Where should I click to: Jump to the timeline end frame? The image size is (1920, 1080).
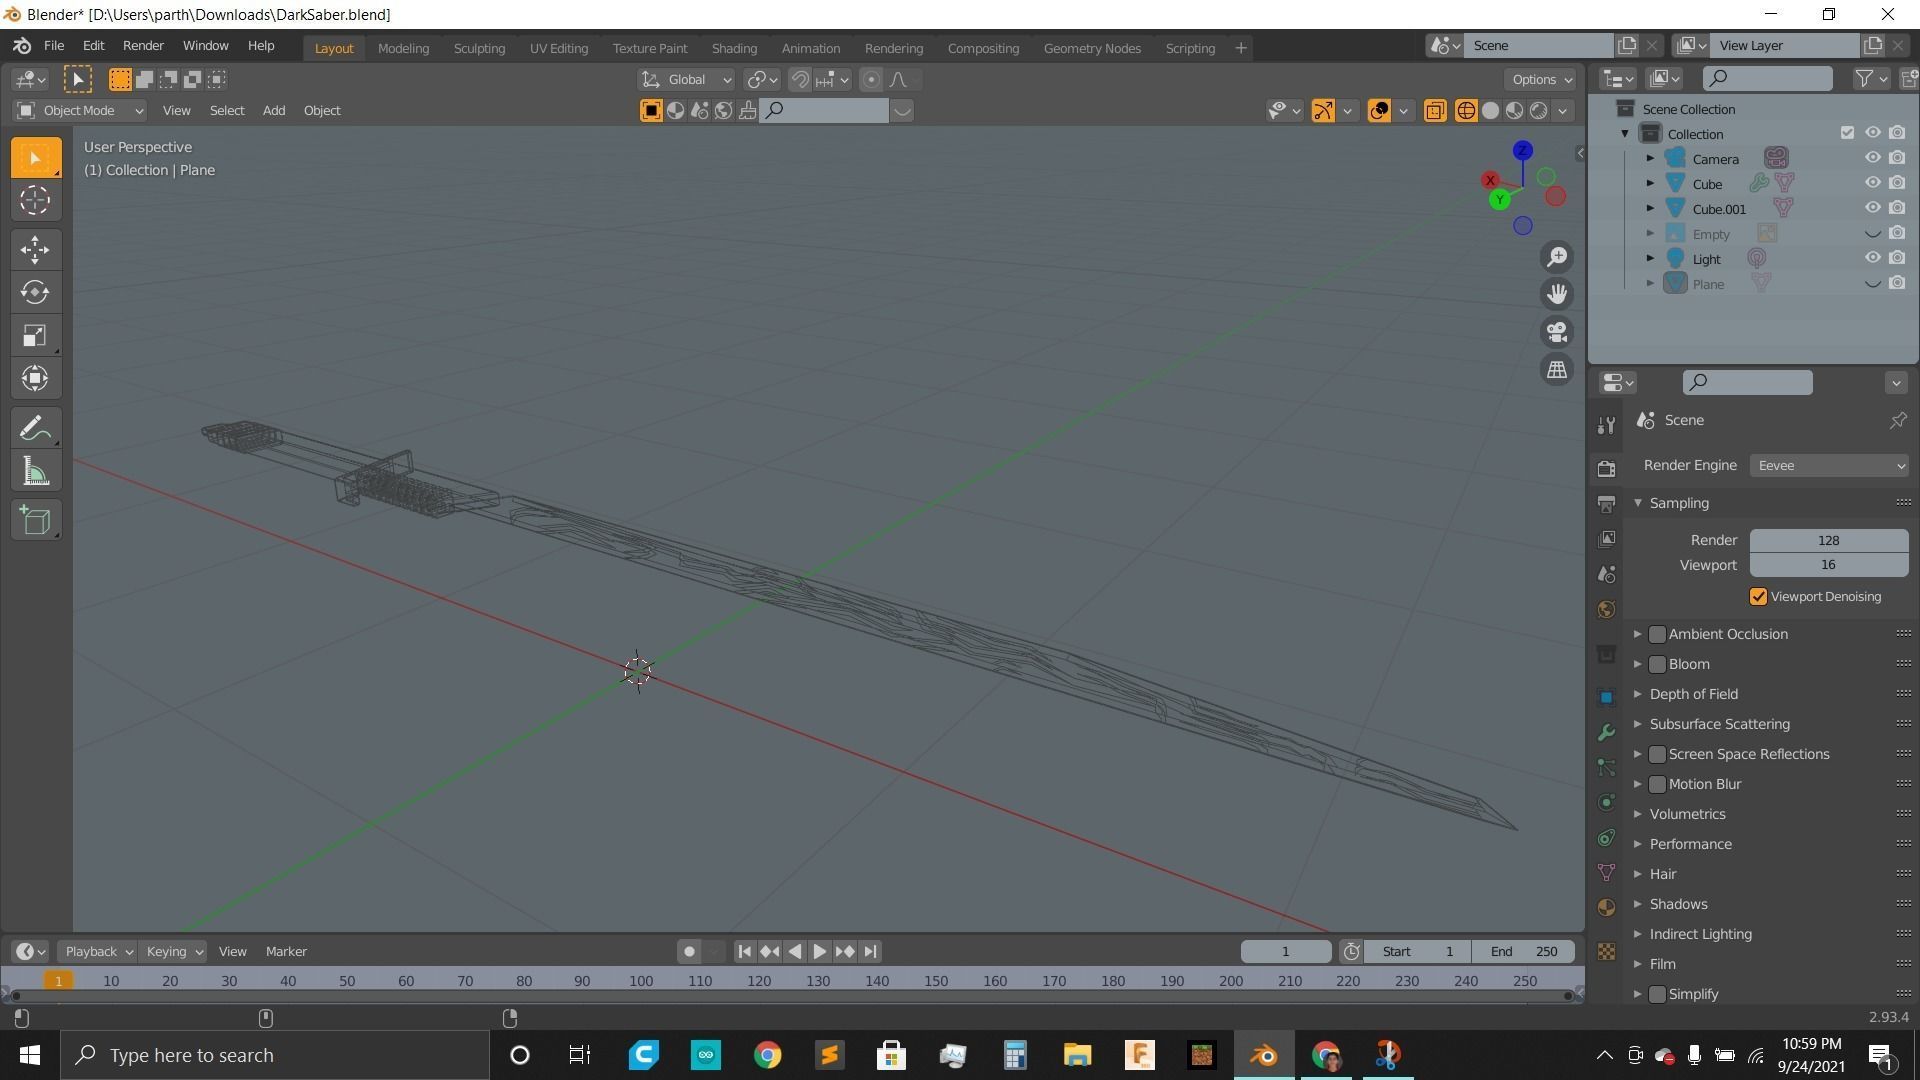coord(870,951)
